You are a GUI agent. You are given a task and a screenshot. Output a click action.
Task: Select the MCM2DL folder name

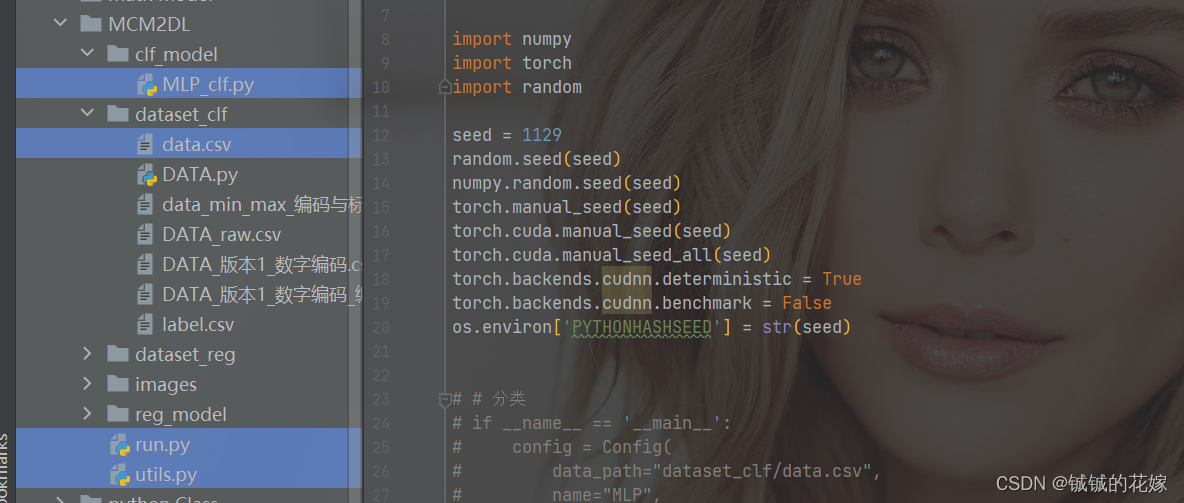click(x=150, y=24)
